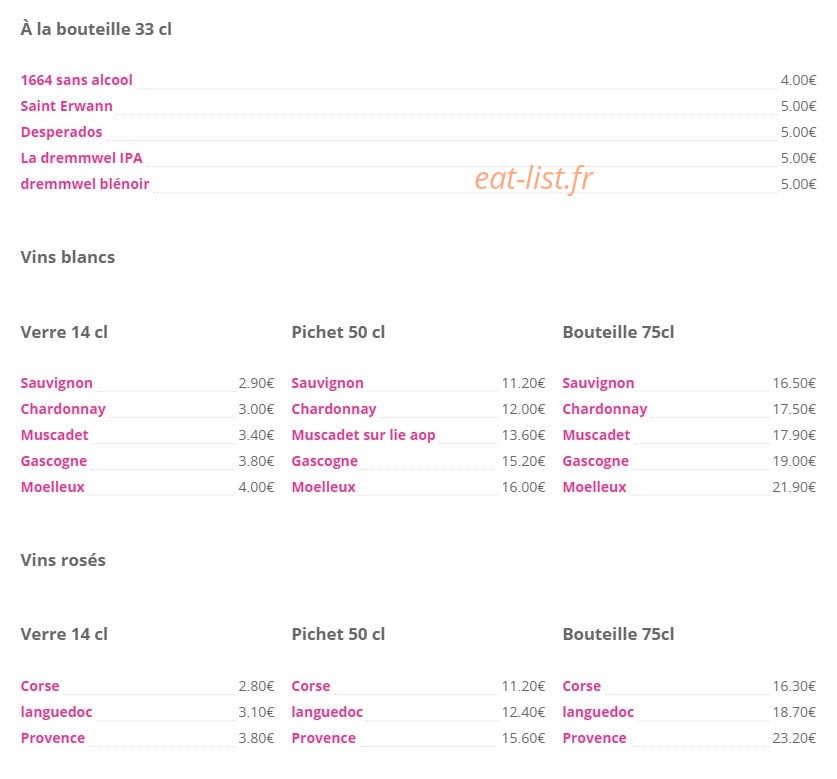Click Moelleux white pichet at 16.00€
837x779 pixels.
click(x=323, y=487)
